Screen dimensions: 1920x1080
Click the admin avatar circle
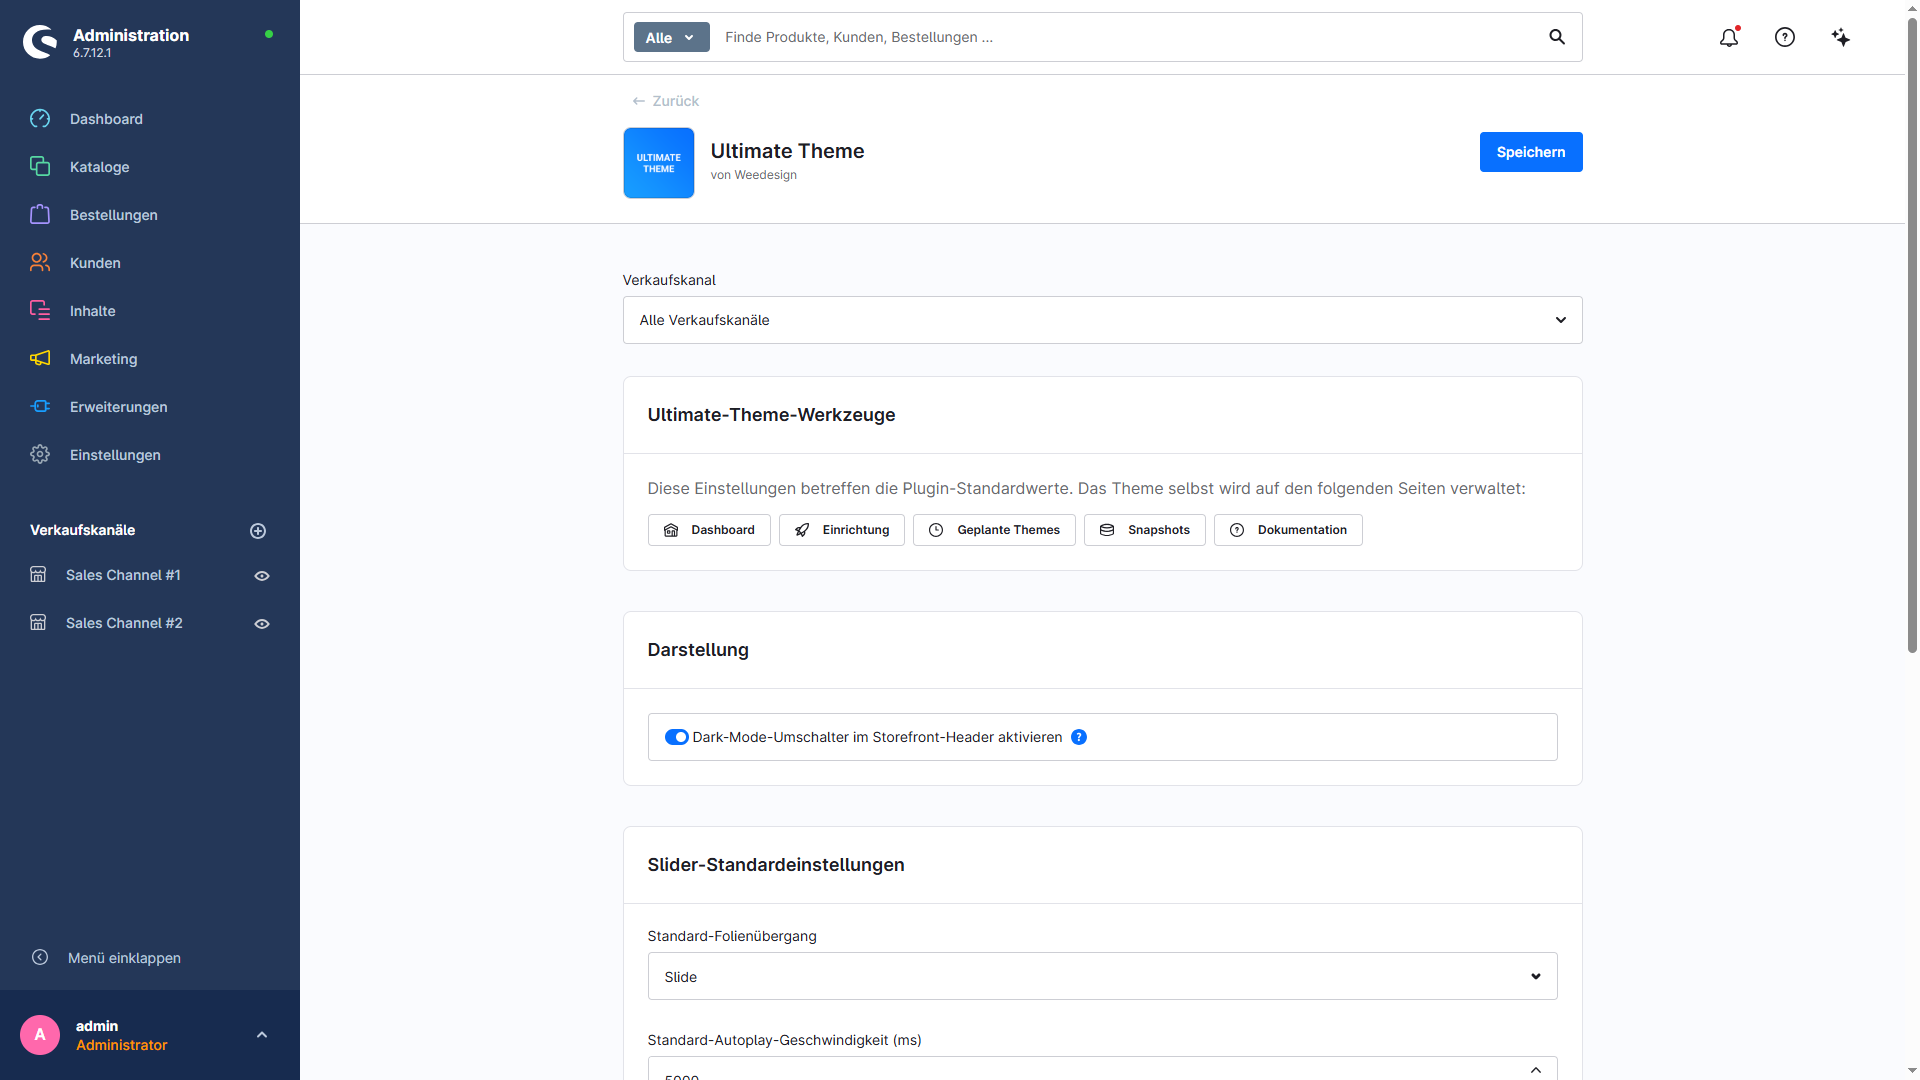point(40,1035)
